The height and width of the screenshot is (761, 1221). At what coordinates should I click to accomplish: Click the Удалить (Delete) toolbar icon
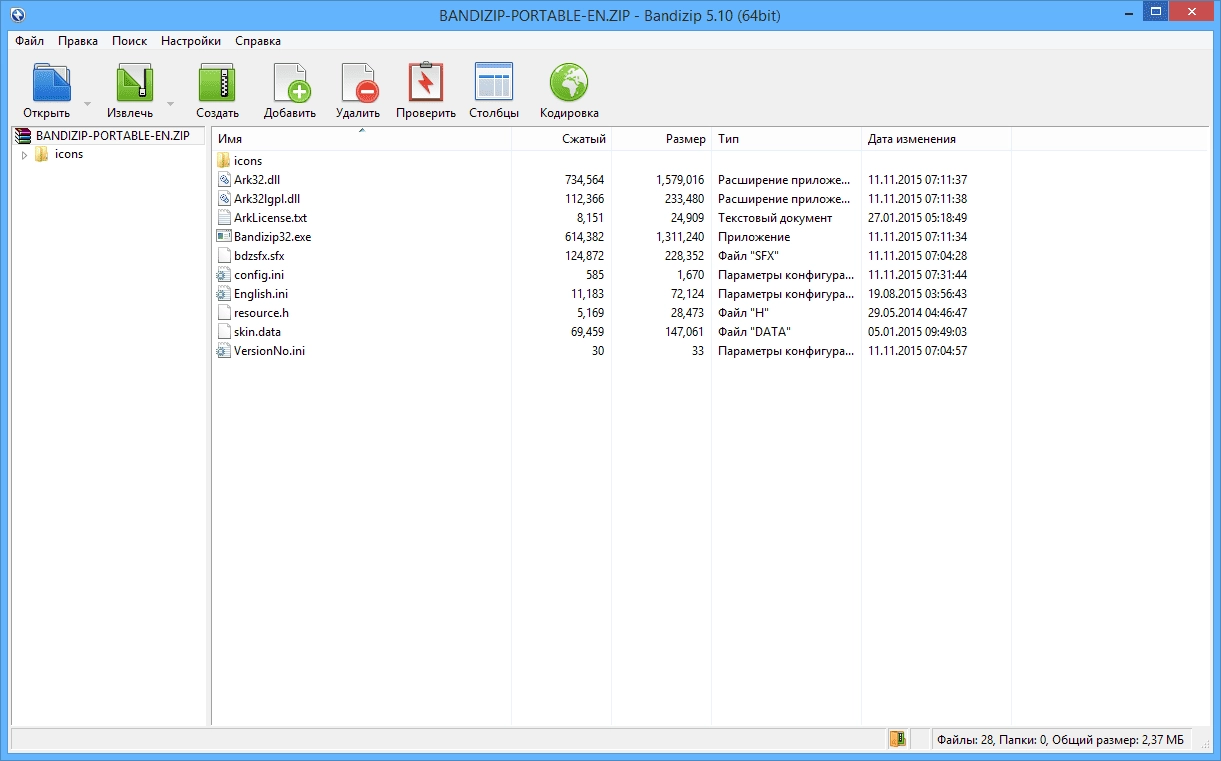coord(358,82)
